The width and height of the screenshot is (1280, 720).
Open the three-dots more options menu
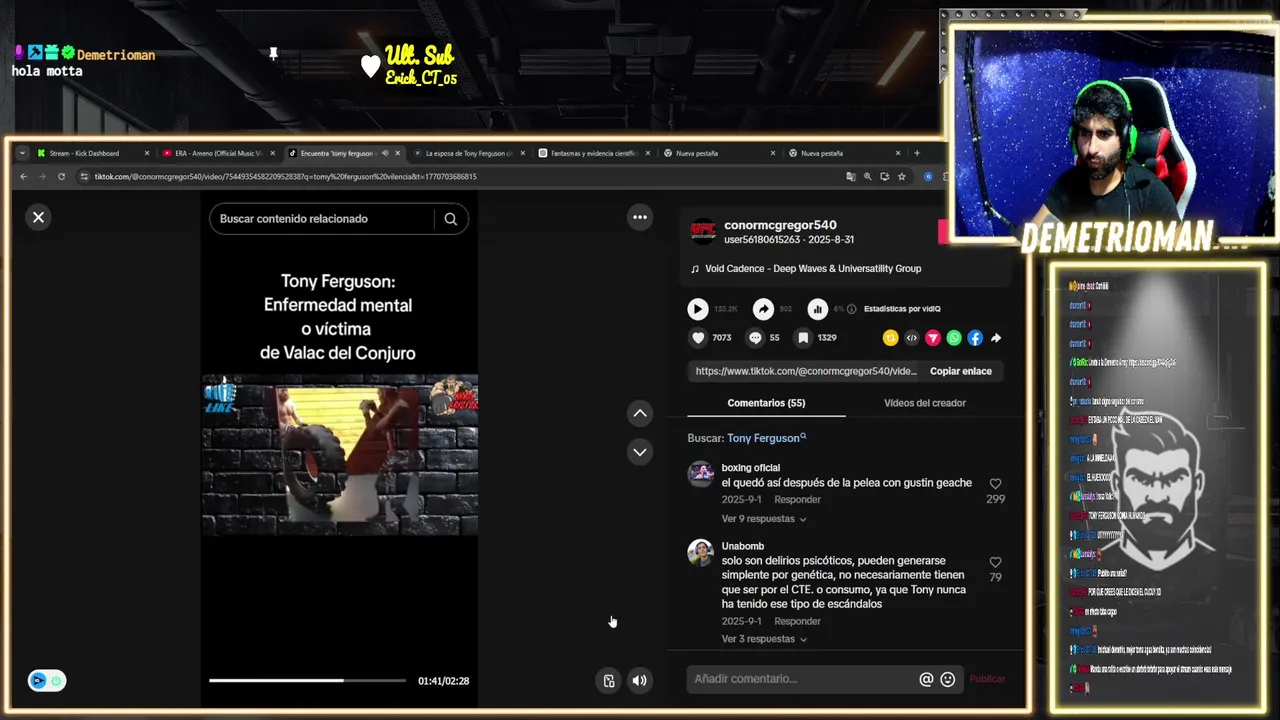640,217
